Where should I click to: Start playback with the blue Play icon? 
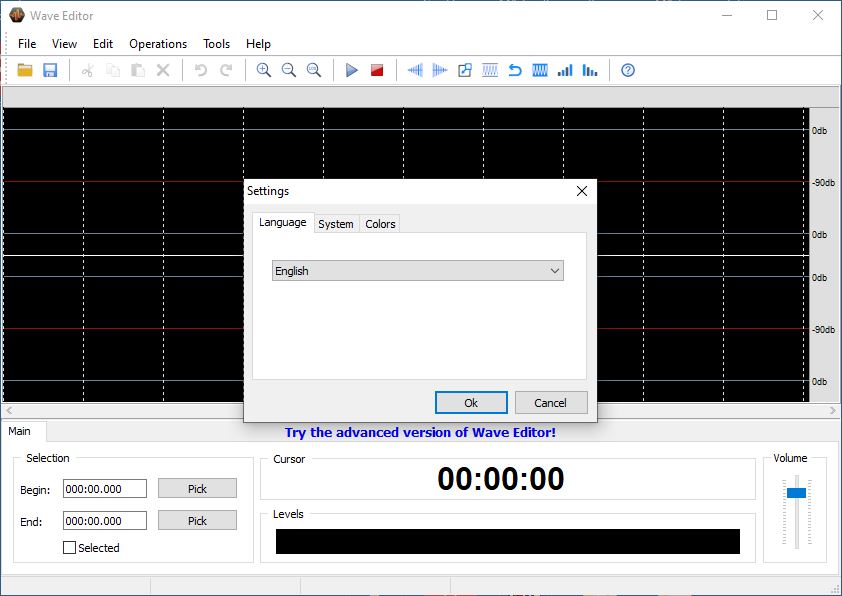pos(352,70)
